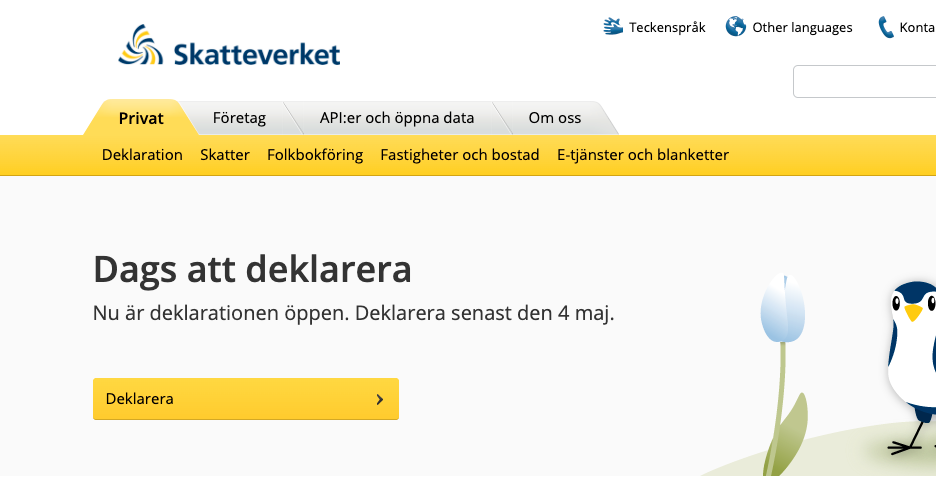Image resolution: width=936 pixels, height=481 pixels.
Task: Click the telephone contact icon
Action: pyautogui.click(x=886, y=27)
